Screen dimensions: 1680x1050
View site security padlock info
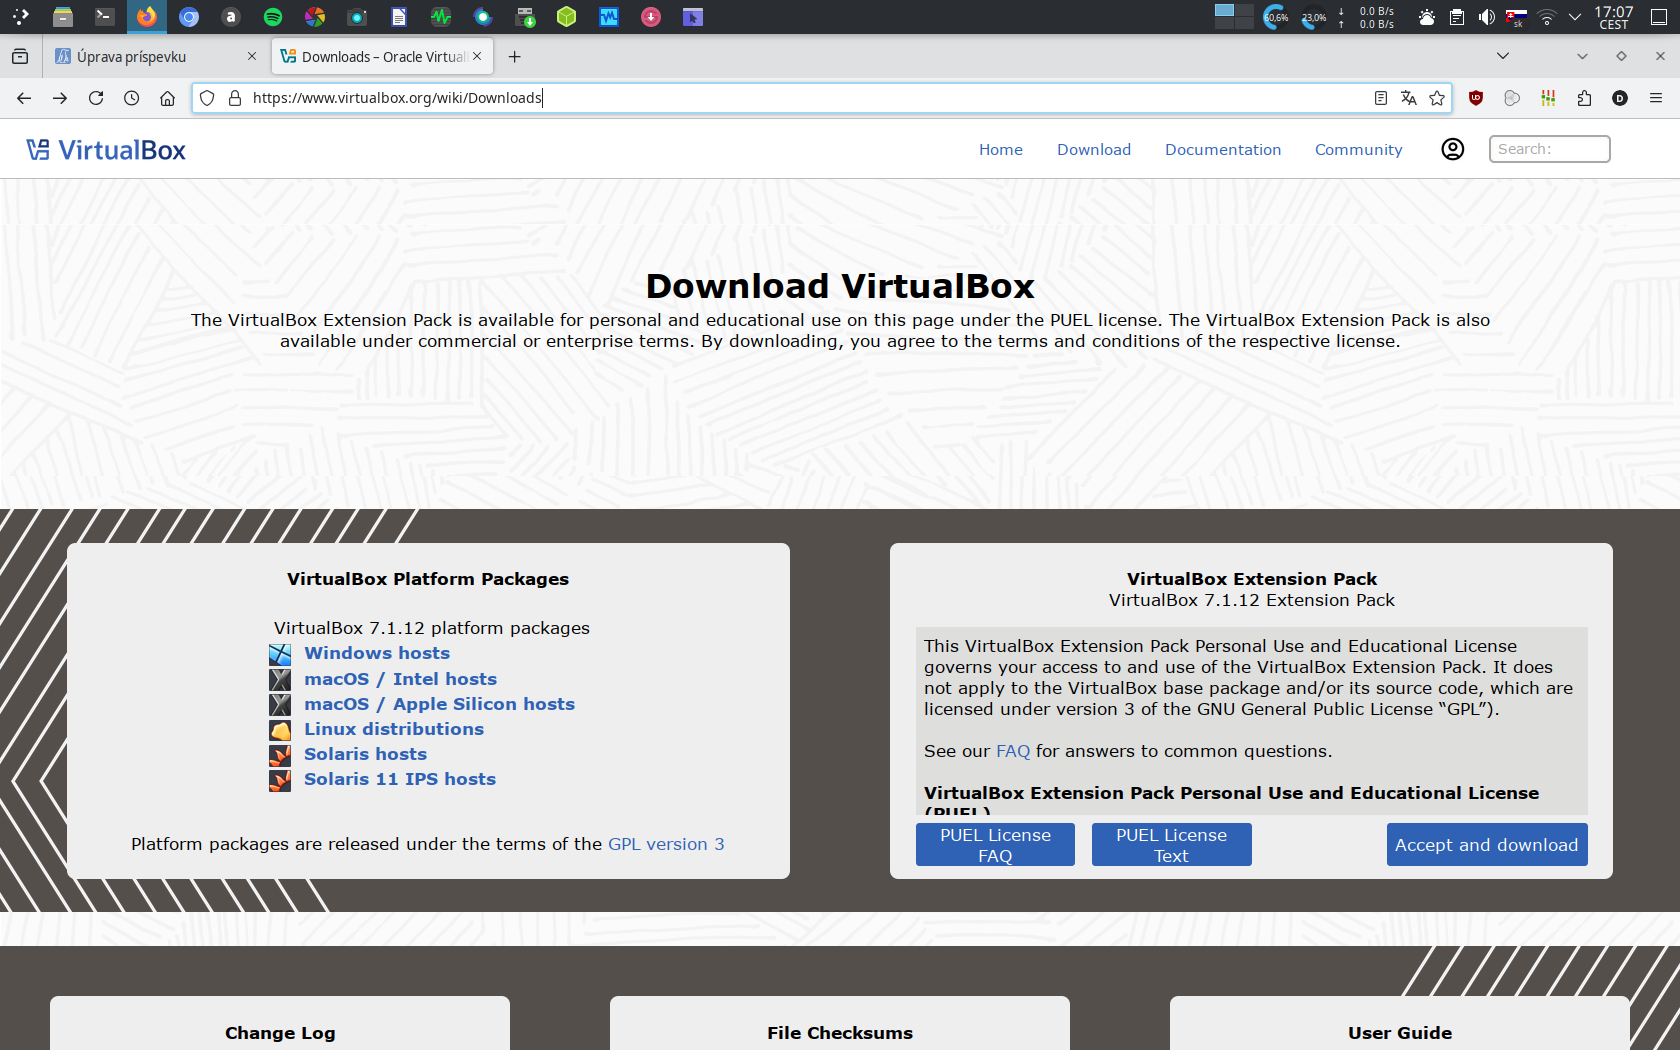point(235,98)
